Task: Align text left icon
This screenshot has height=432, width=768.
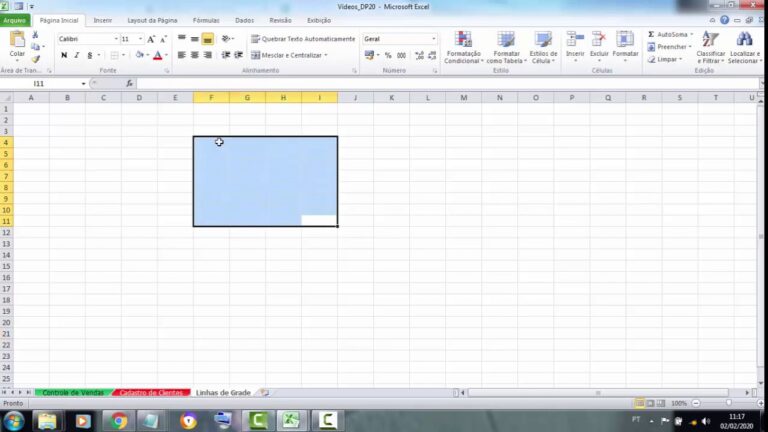Action: 182,55
